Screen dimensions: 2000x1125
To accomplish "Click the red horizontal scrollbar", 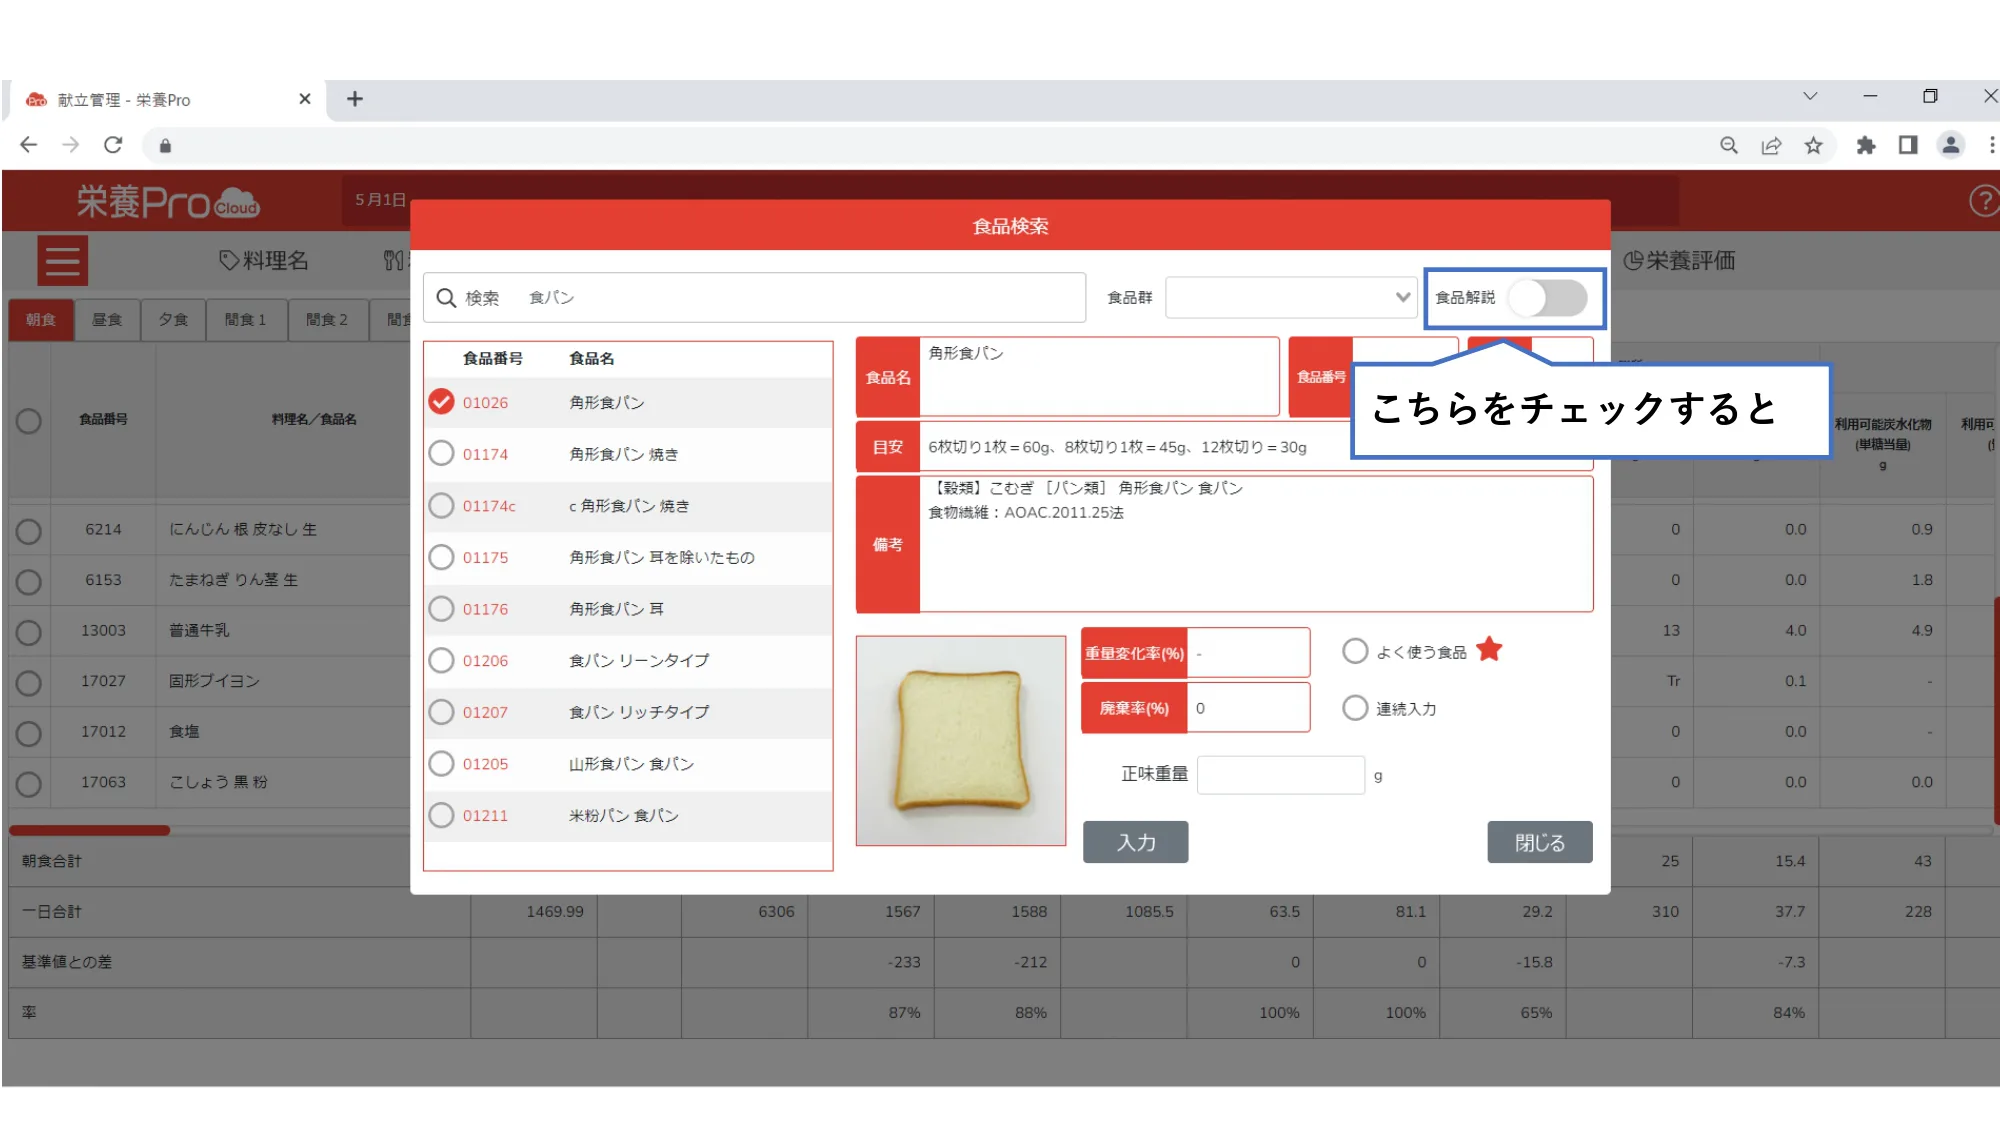I will [x=90, y=830].
